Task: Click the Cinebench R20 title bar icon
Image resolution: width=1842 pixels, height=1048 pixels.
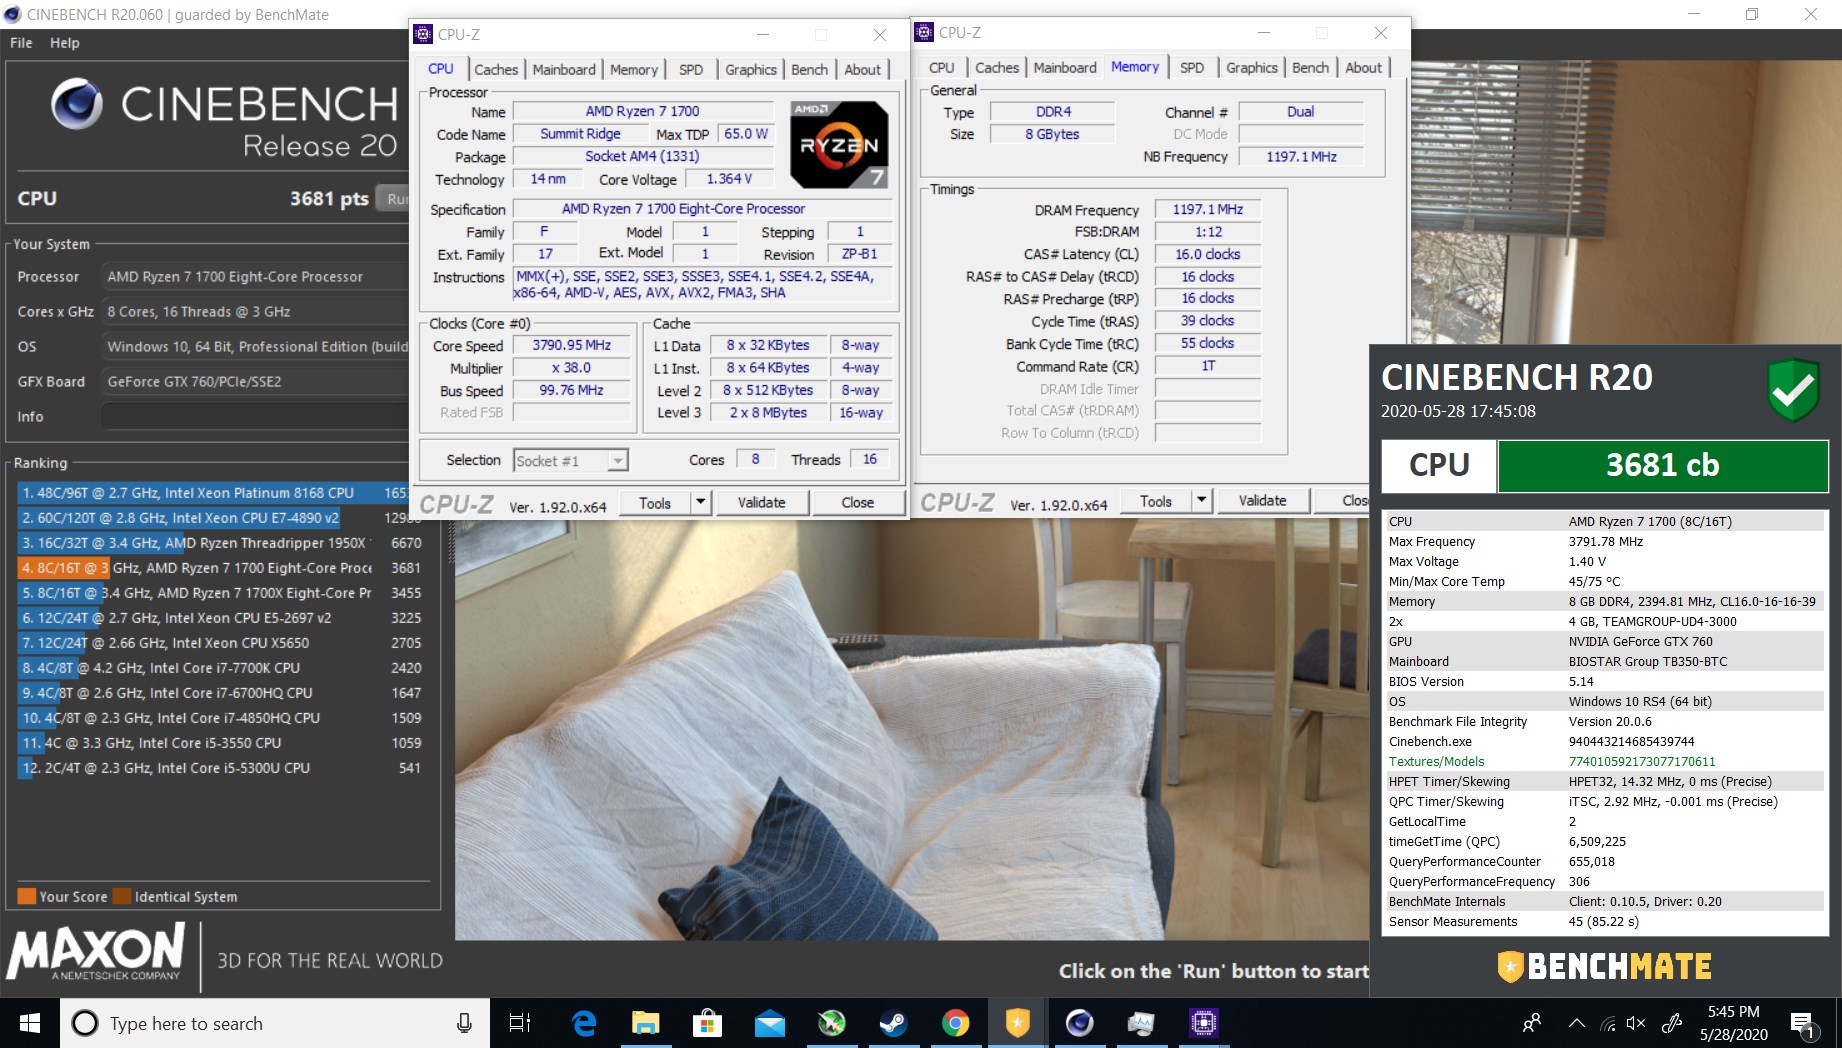Action: pos(12,14)
